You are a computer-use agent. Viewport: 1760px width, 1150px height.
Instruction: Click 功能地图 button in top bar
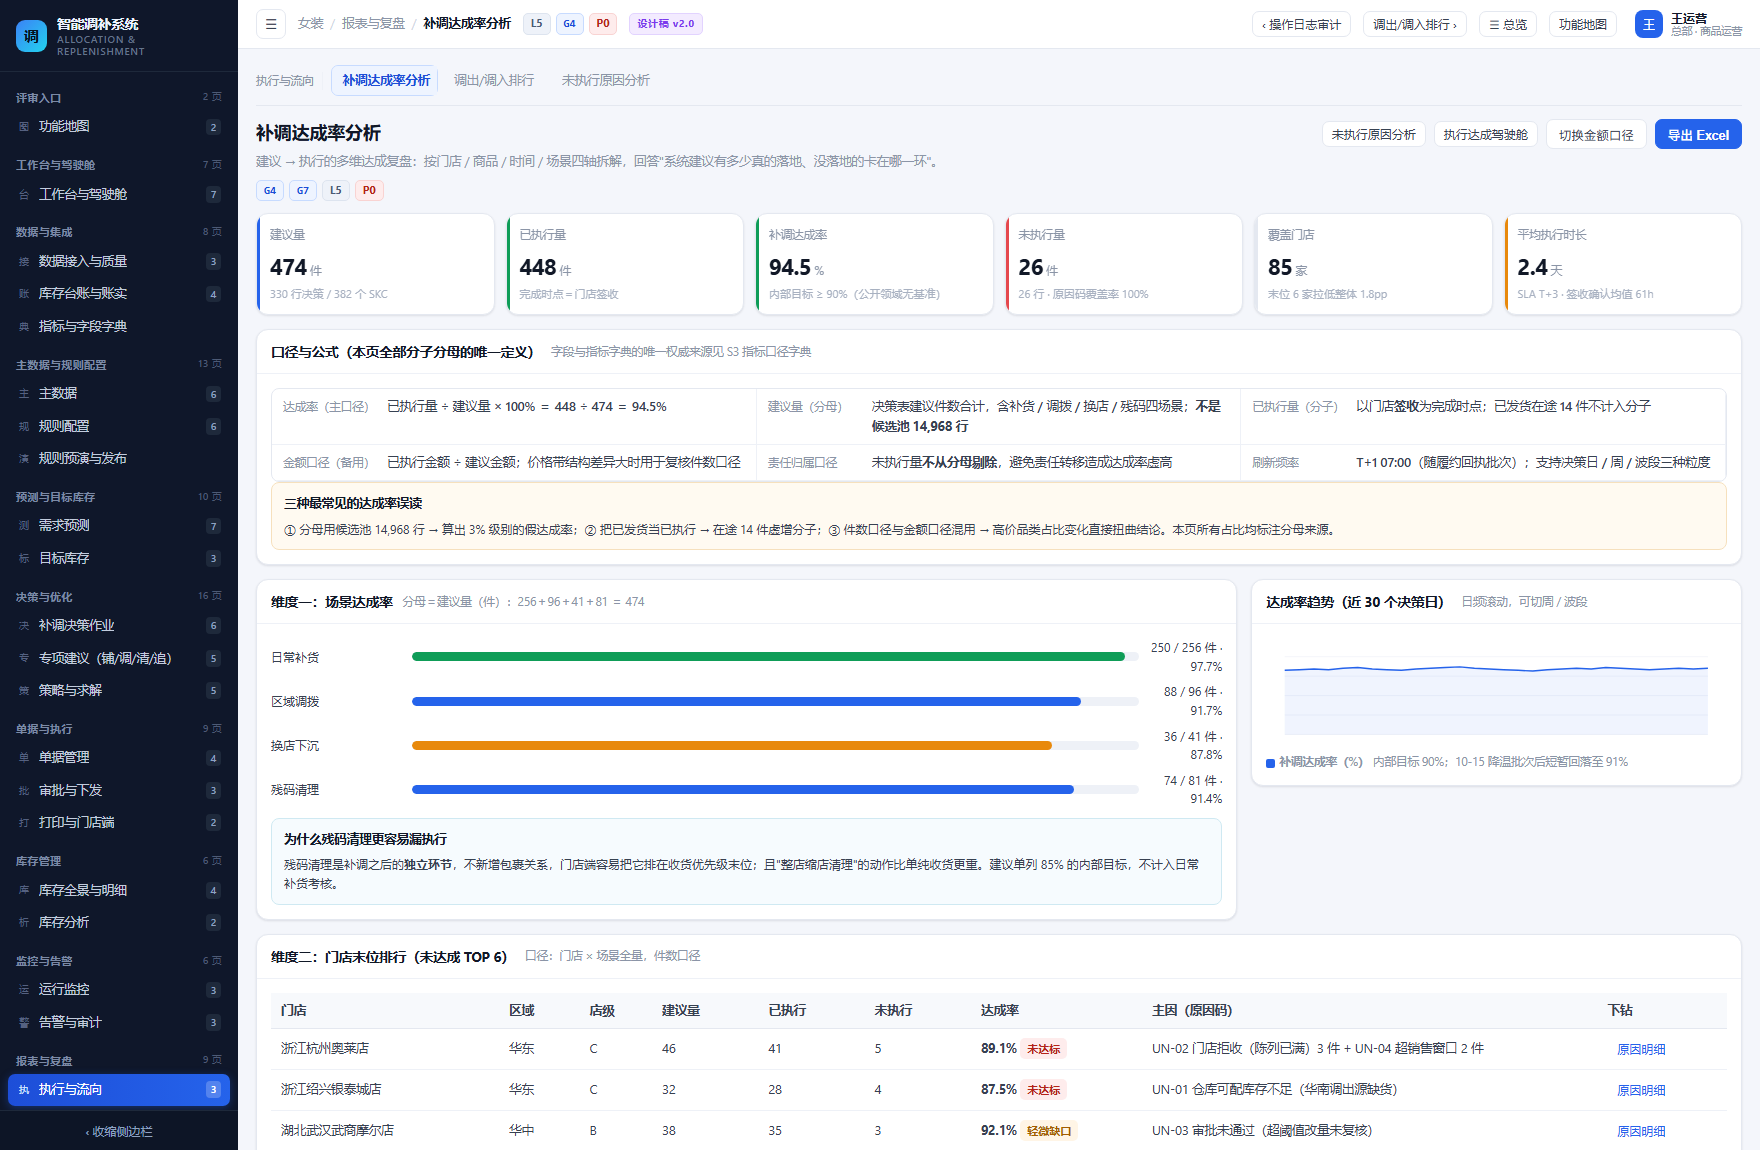pos(1582,24)
